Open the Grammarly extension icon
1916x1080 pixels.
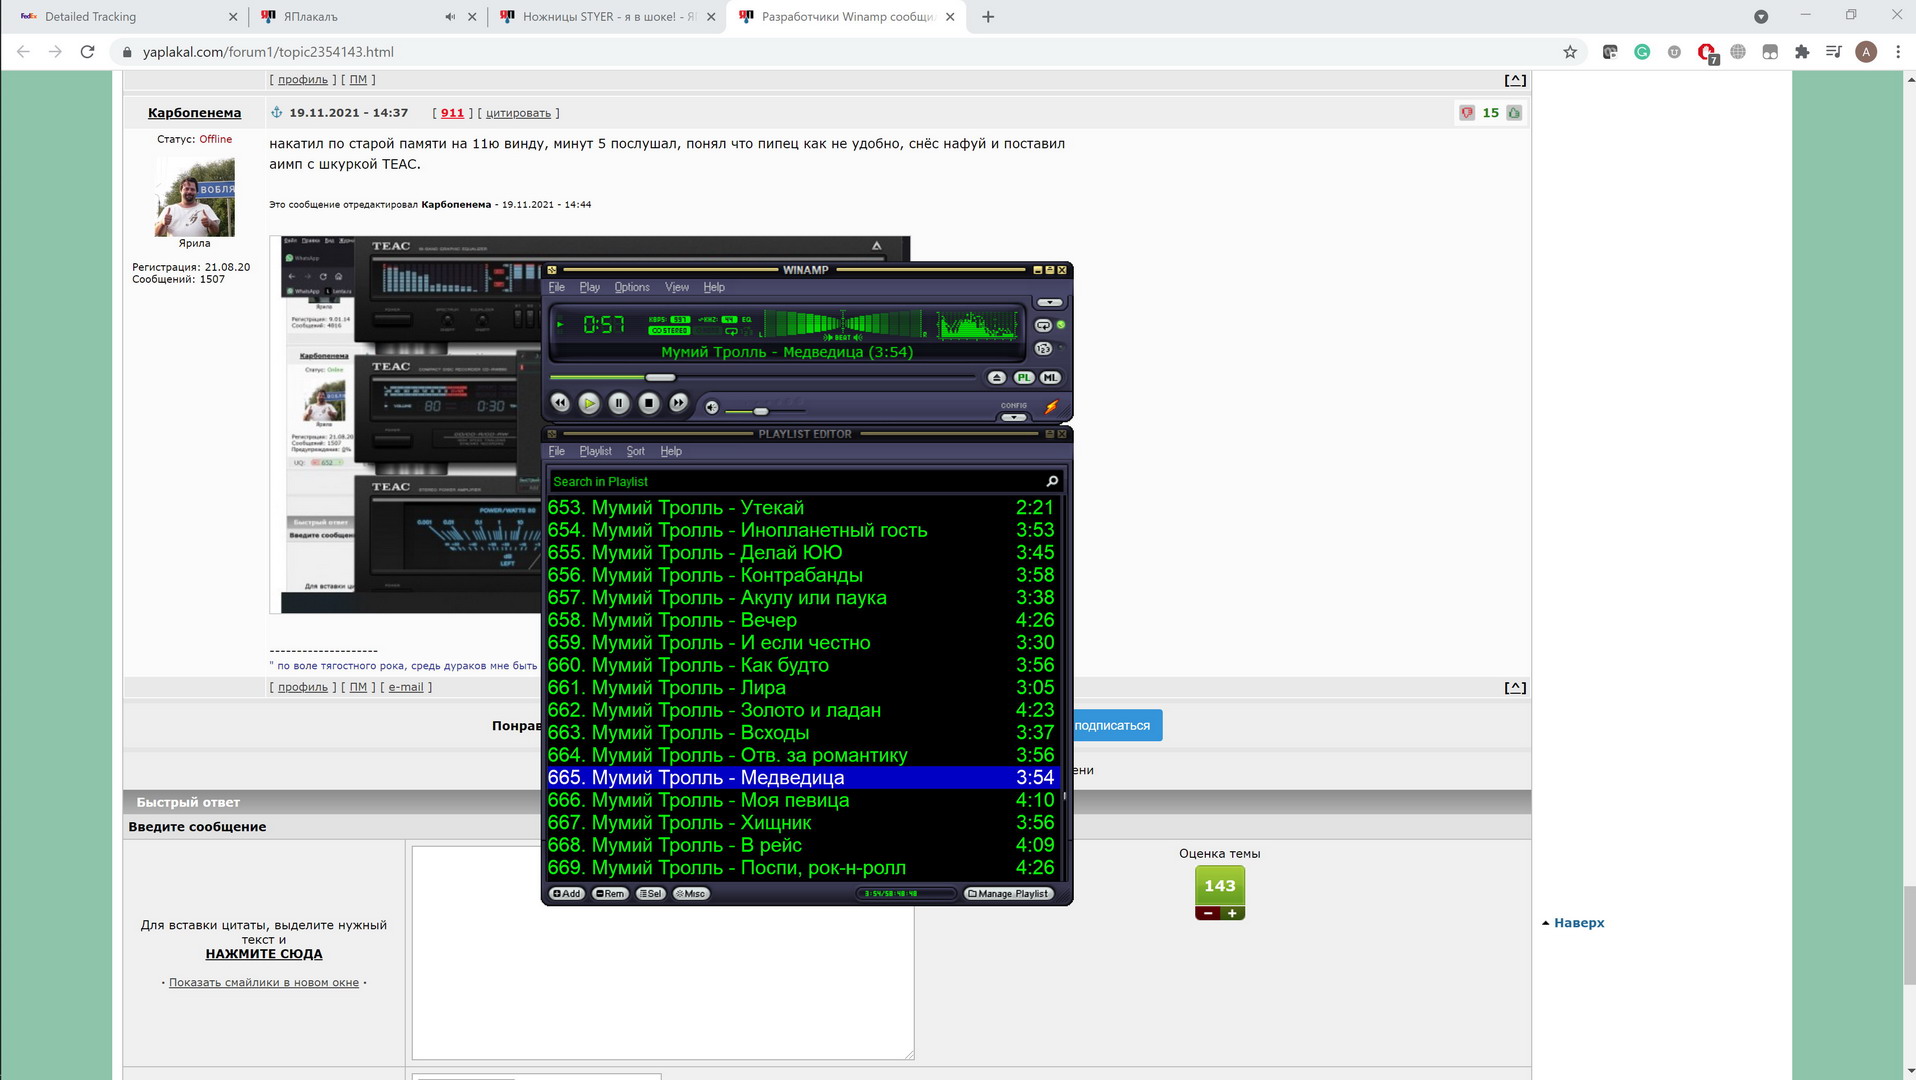1642,52
